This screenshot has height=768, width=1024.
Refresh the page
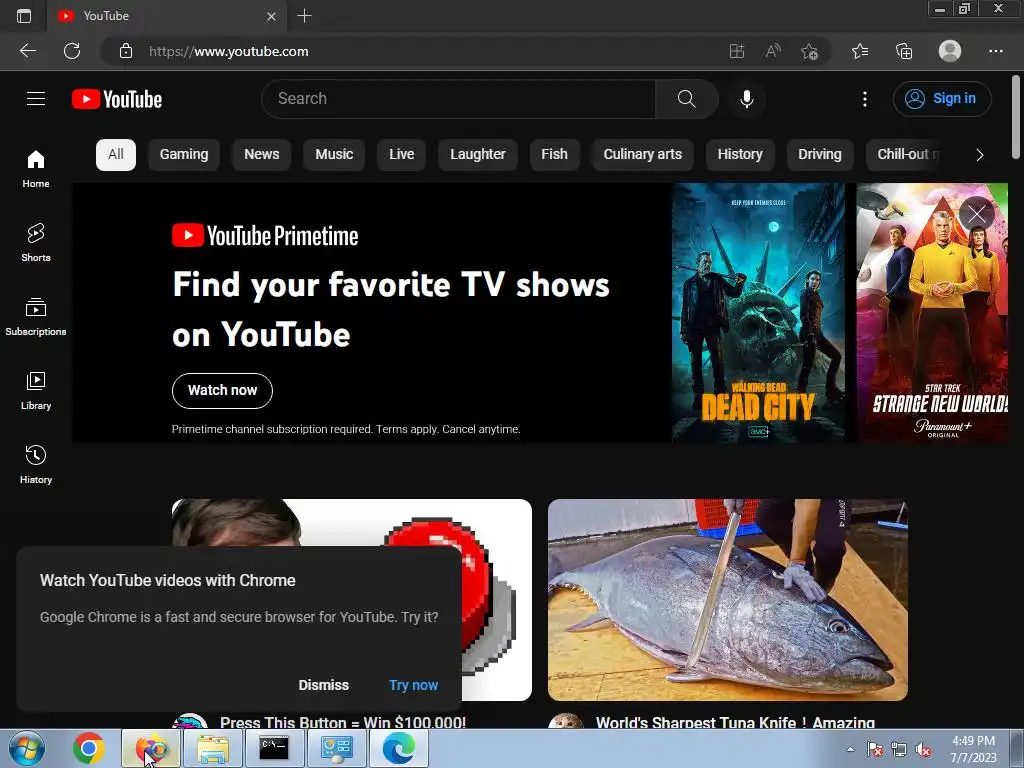click(72, 51)
